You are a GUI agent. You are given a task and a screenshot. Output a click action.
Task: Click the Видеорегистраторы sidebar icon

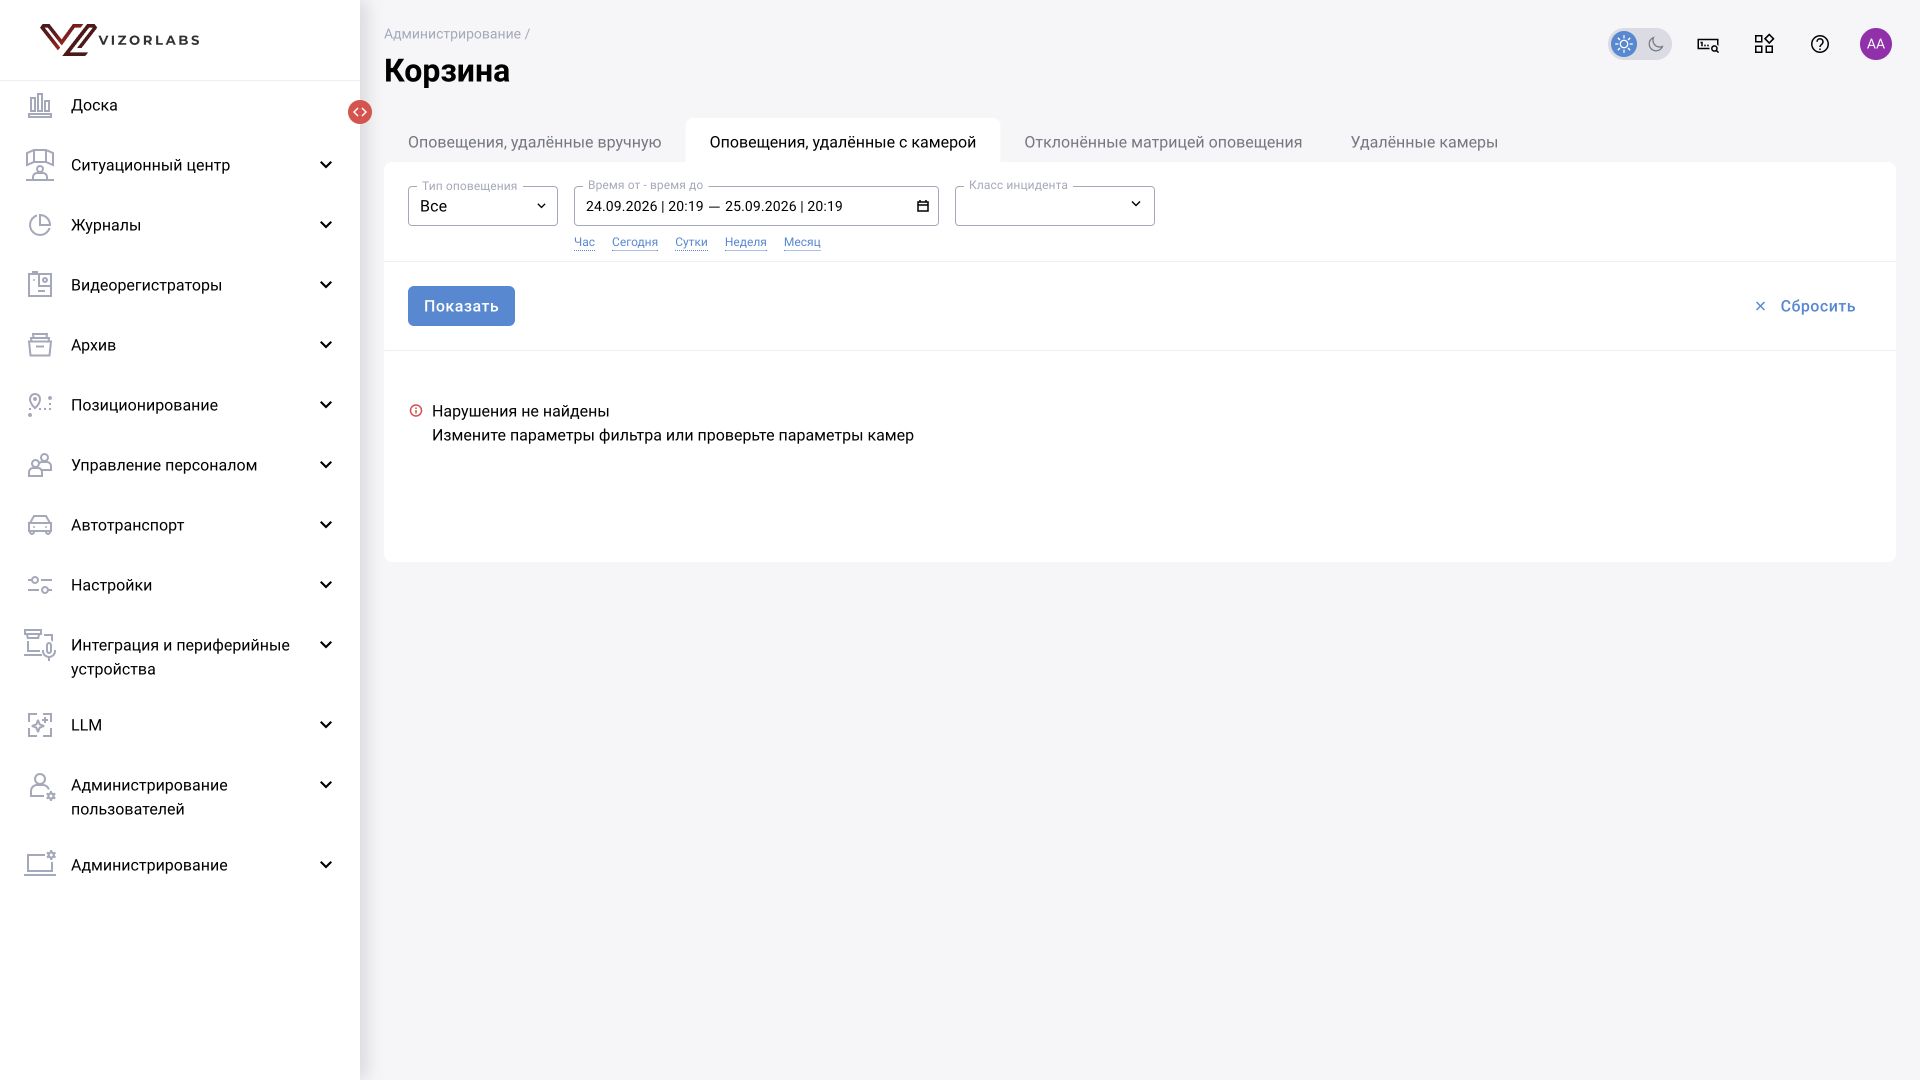coord(40,285)
